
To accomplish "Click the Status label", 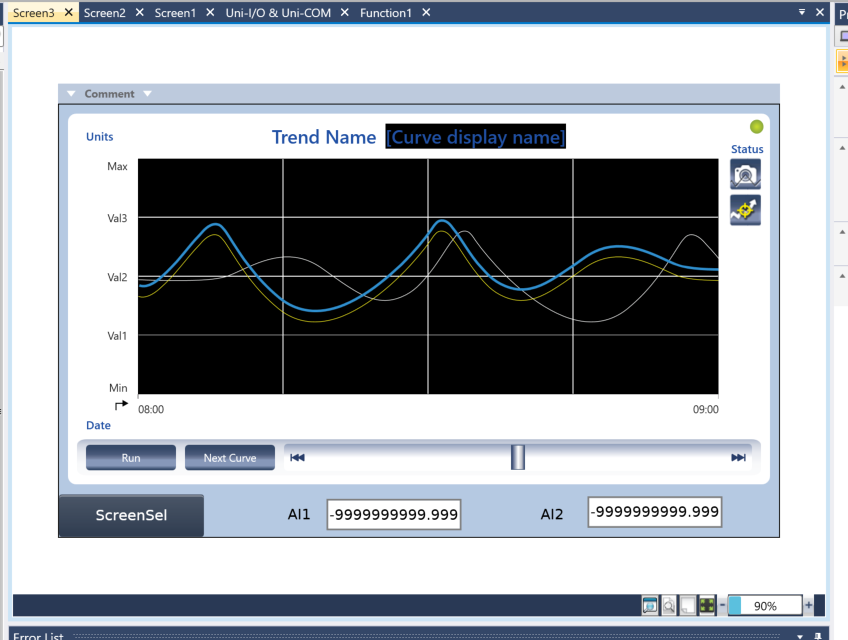I will (747, 149).
